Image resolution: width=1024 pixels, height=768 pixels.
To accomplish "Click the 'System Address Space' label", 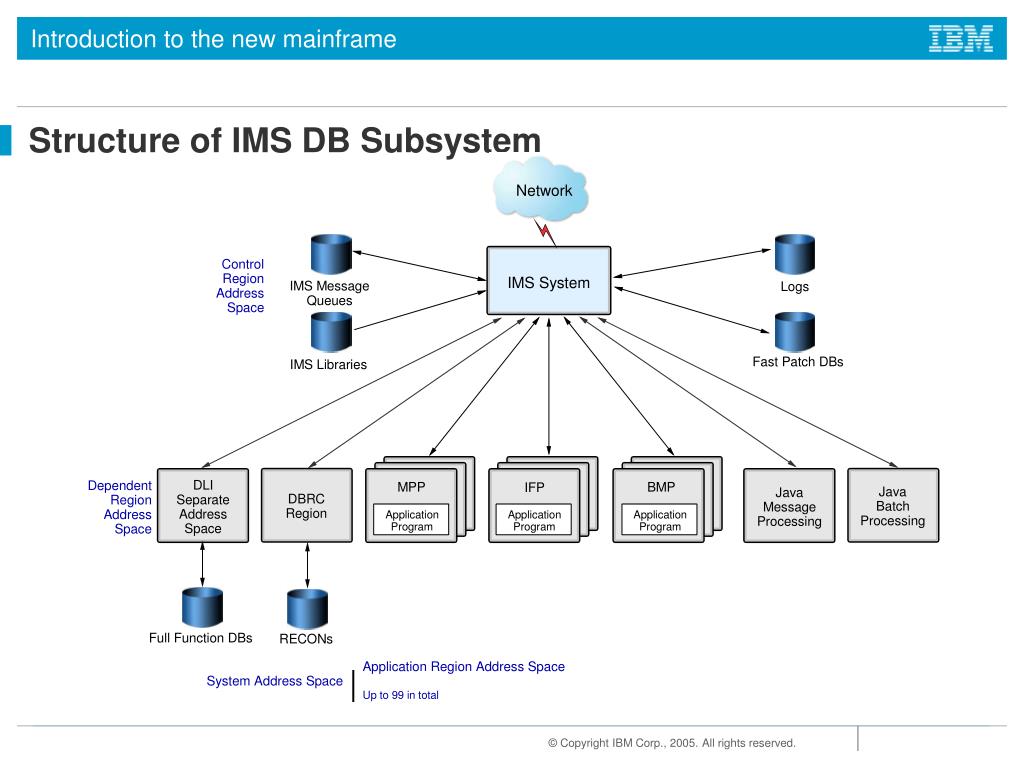I will pos(274,680).
